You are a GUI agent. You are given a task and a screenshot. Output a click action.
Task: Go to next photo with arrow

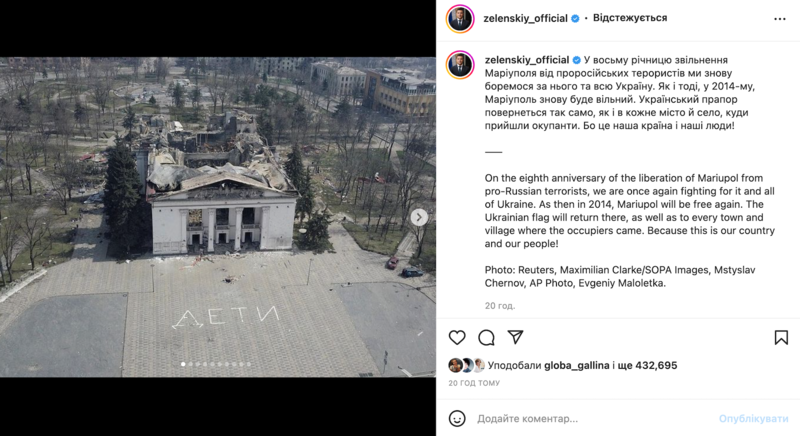click(x=419, y=217)
